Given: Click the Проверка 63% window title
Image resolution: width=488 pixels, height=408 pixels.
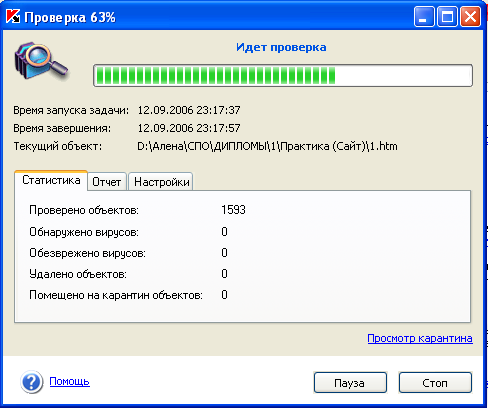Looking at the screenshot, I should pos(70,17).
